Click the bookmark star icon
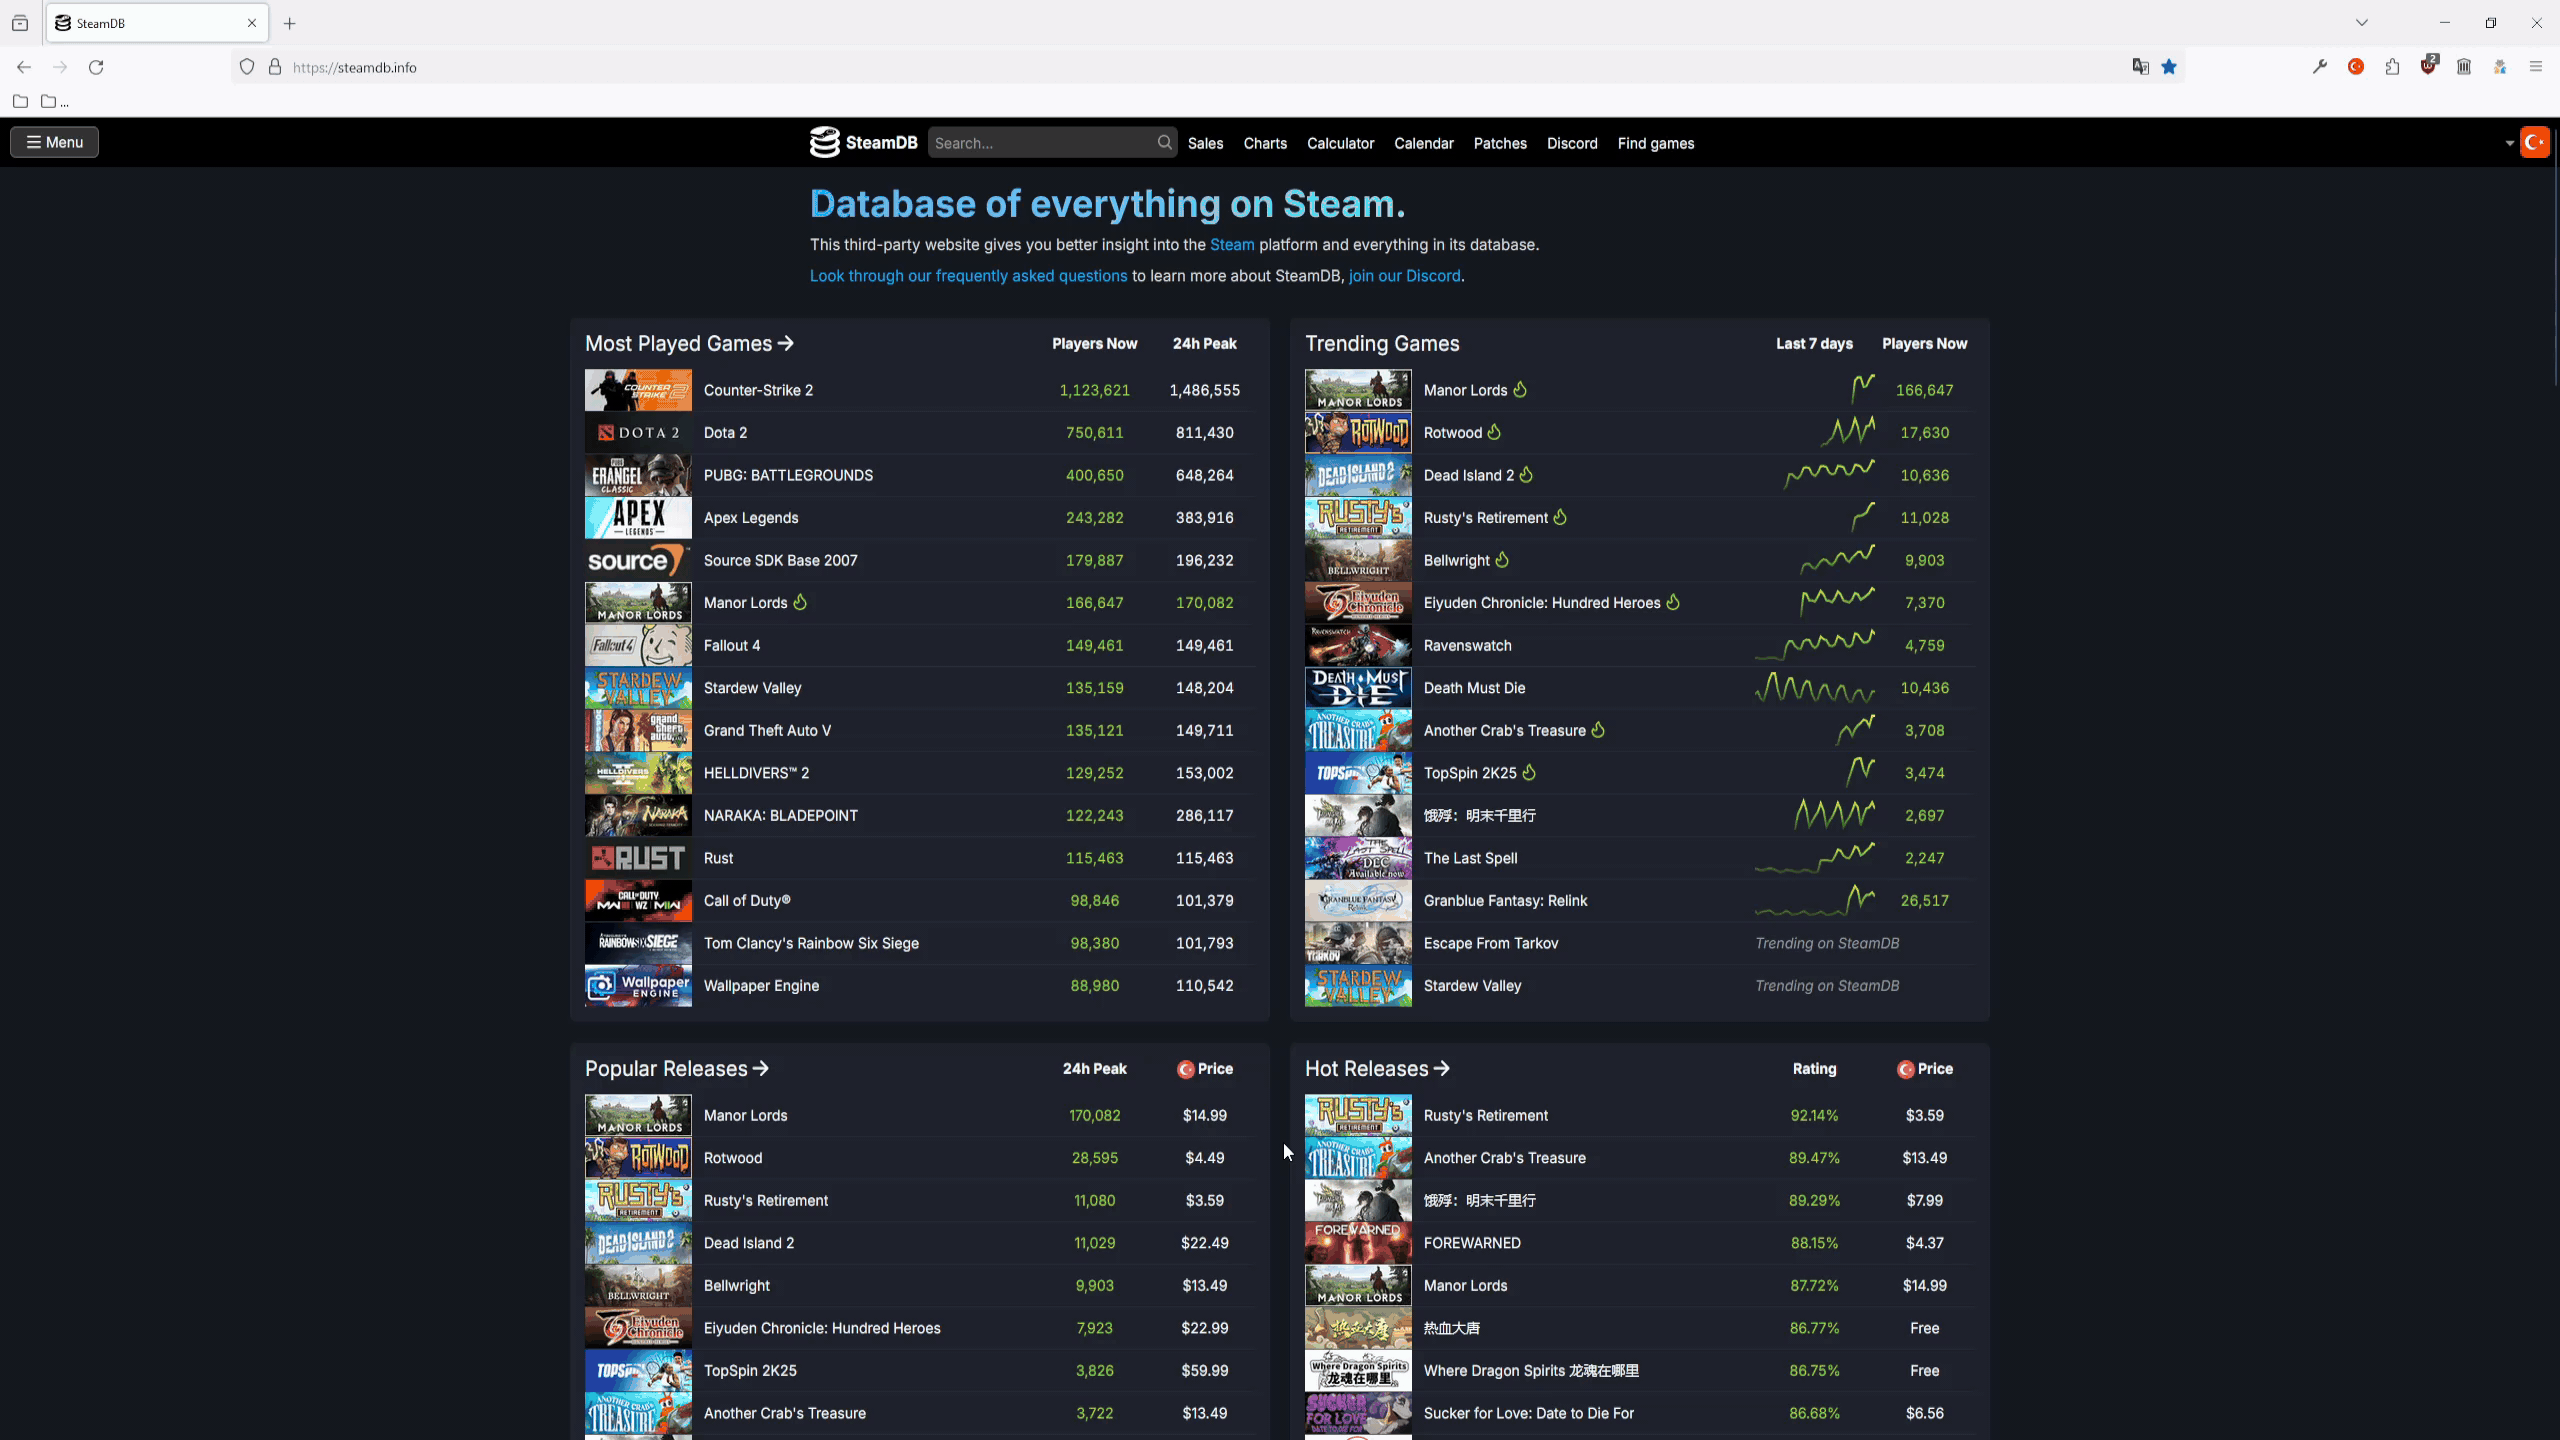This screenshot has height=1440, width=2560. [2169, 67]
